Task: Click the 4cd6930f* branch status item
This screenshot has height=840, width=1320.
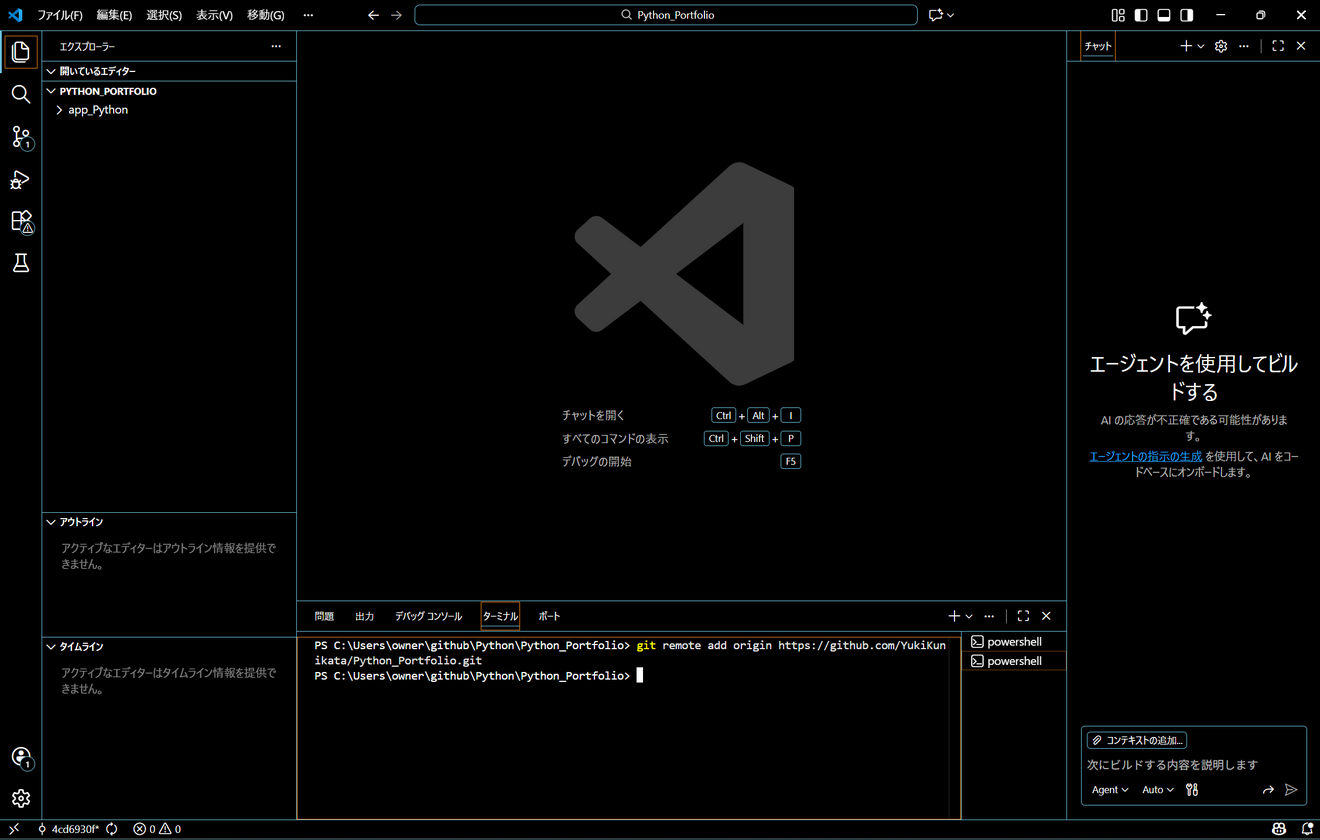Action: (x=68, y=829)
